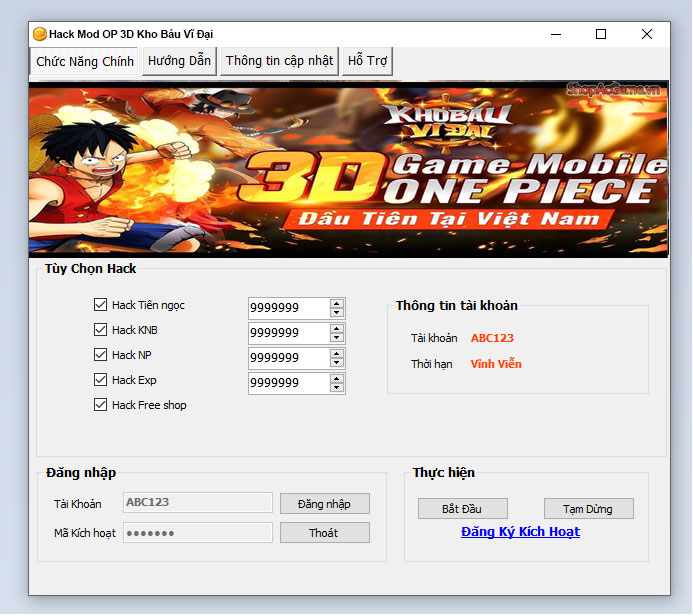Switch to the Hướng Dẫn tab
693x616 pixels.
point(179,61)
